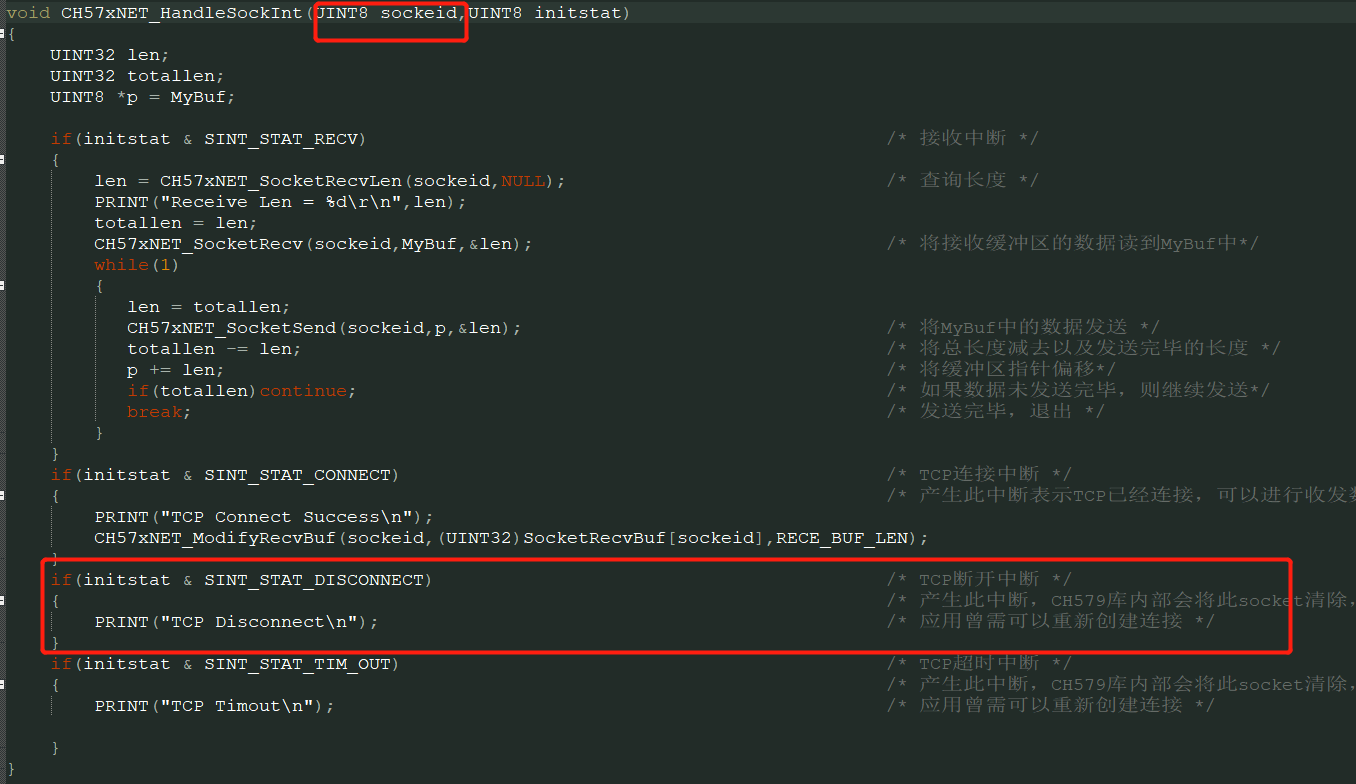The width and height of the screenshot is (1356, 784).
Task: Select the UINT8 sockeid parameter highlighted in red
Action: tap(390, 13)
